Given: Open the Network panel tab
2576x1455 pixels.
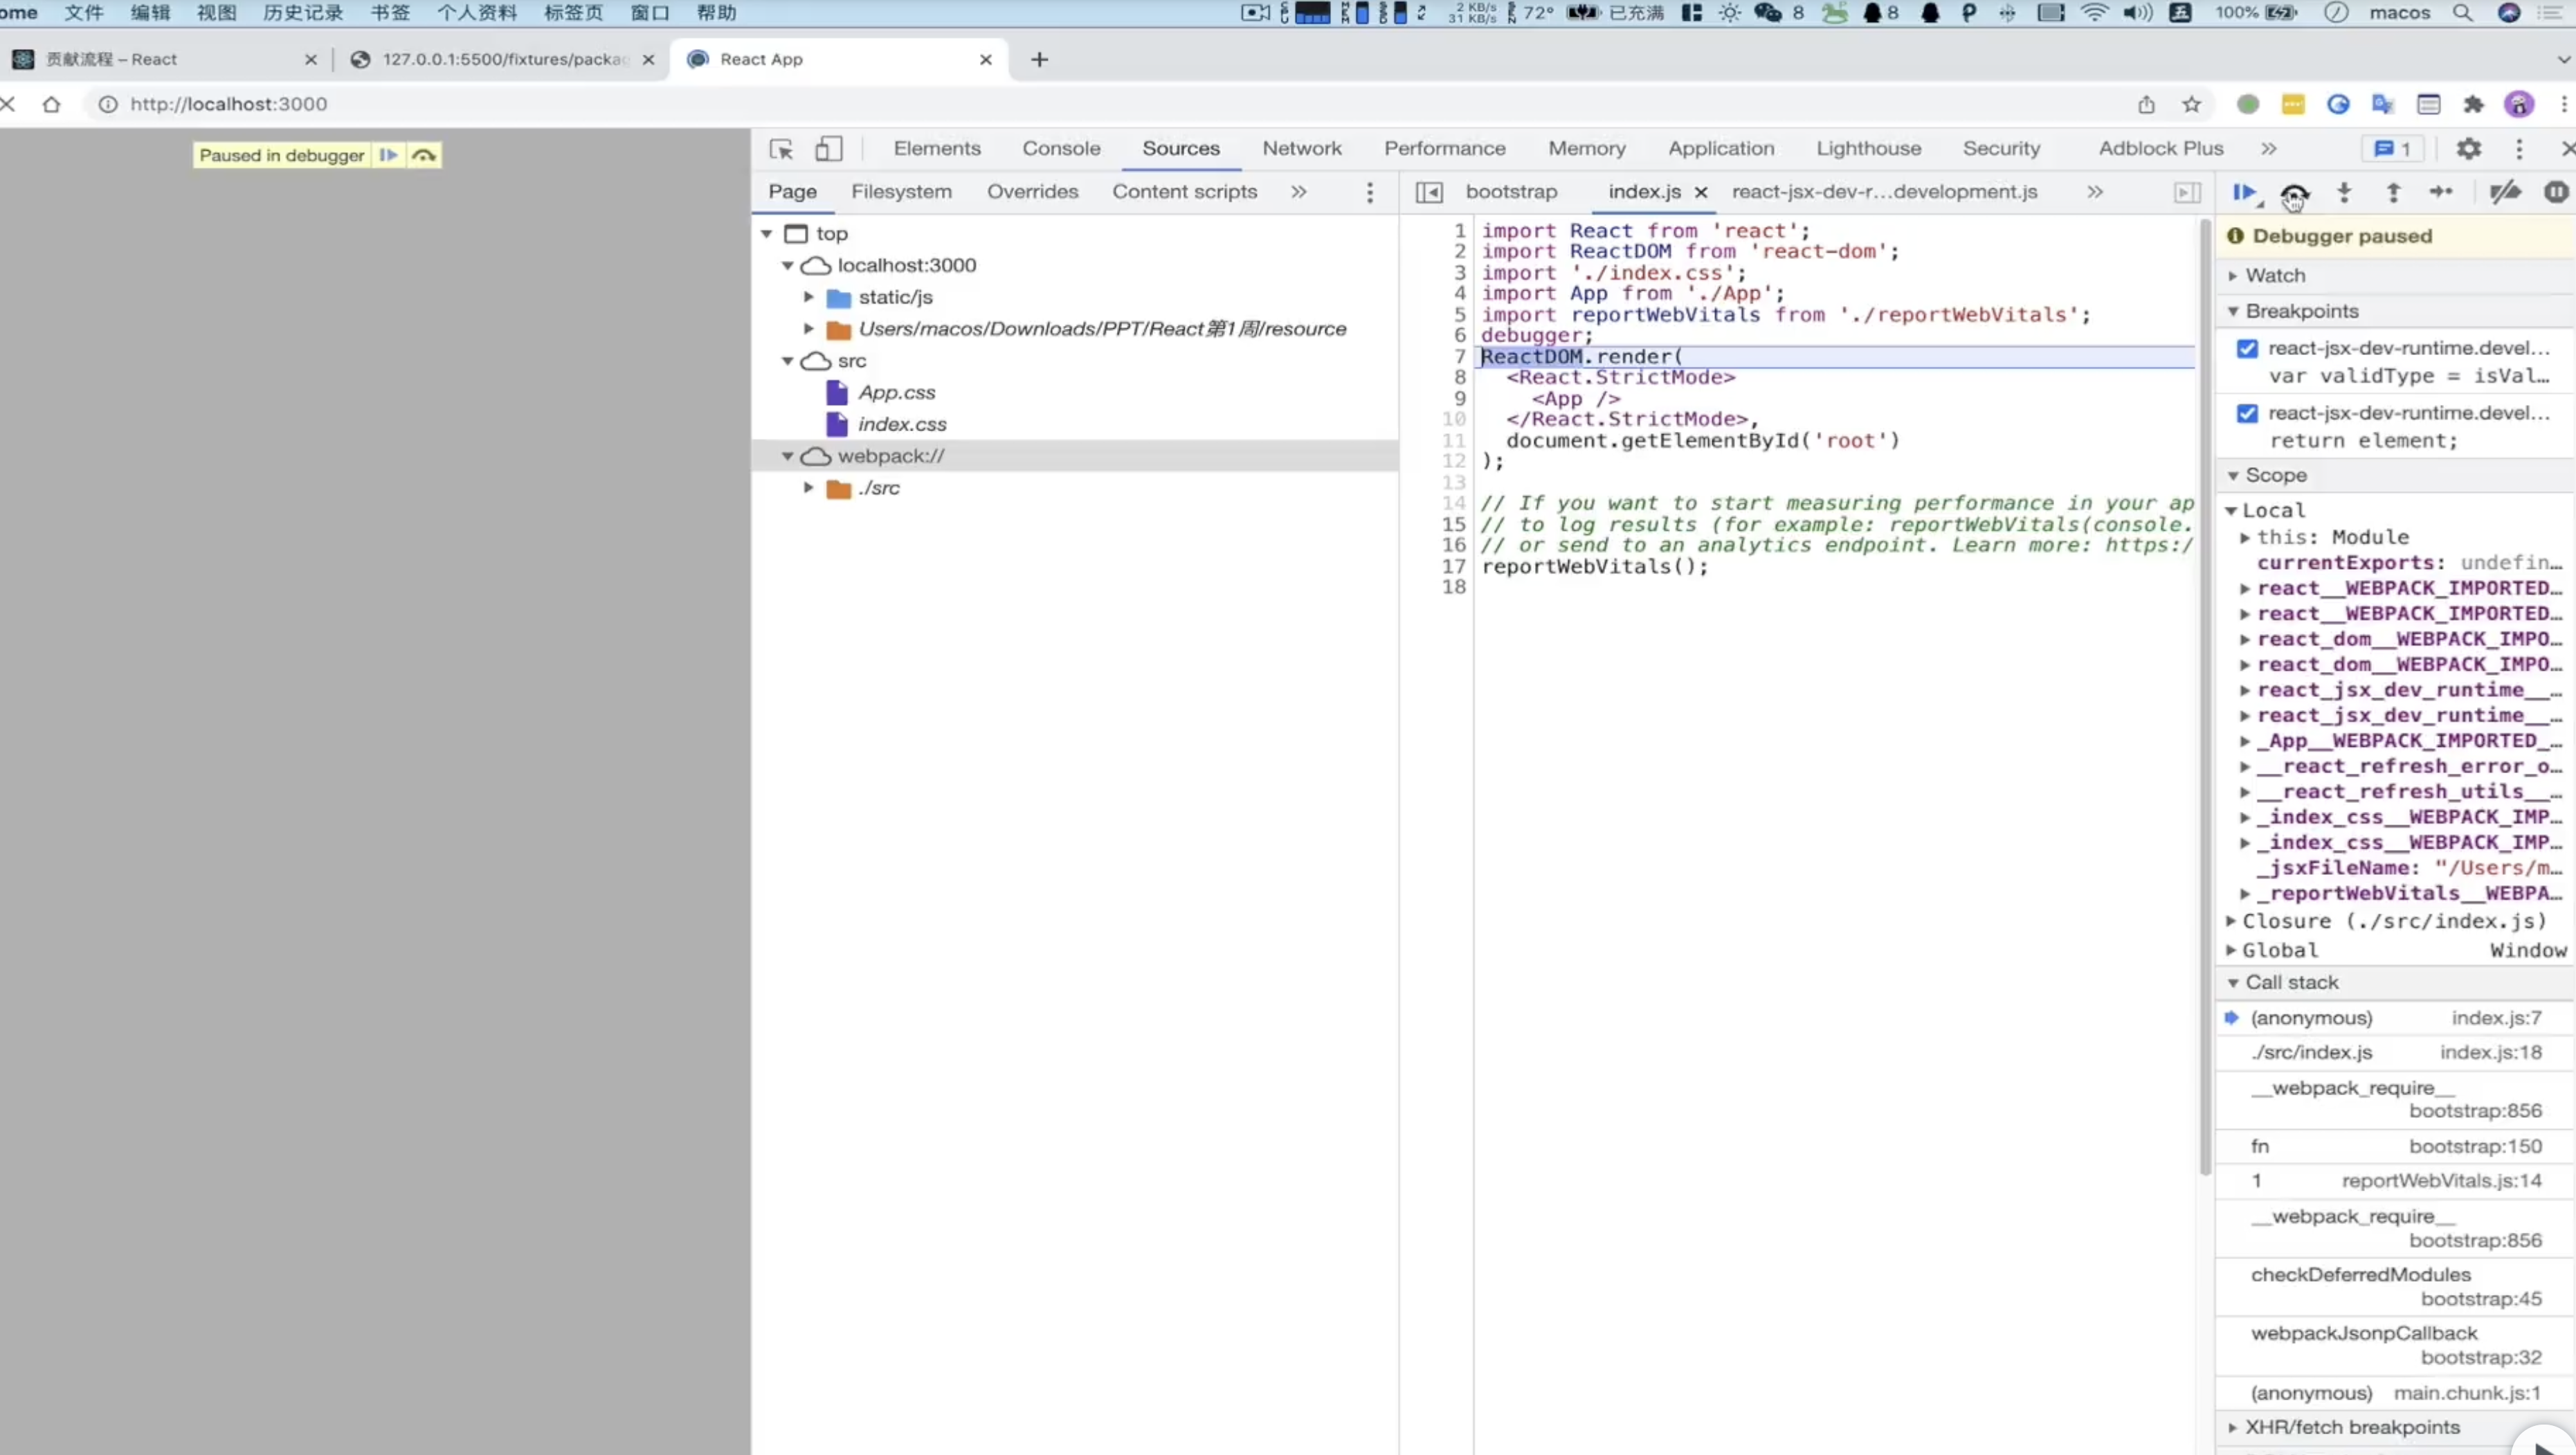Looking at the screenshot, I should click(x=1301, y=148).
